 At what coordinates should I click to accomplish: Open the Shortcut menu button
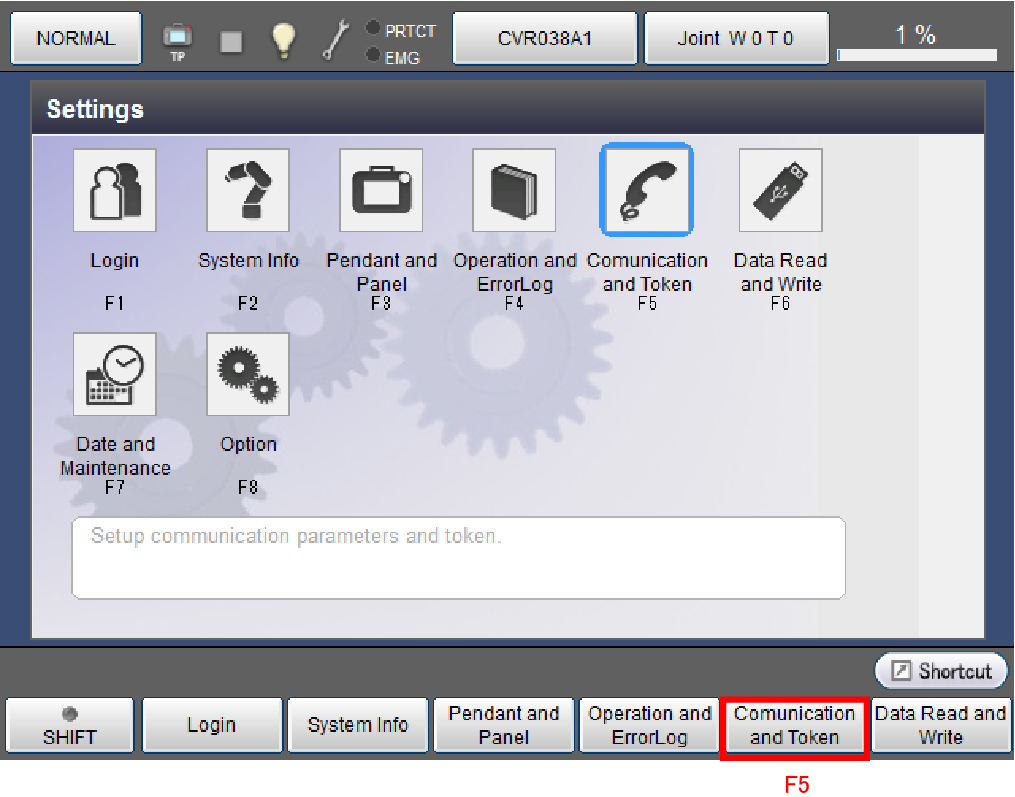(941, 671)
